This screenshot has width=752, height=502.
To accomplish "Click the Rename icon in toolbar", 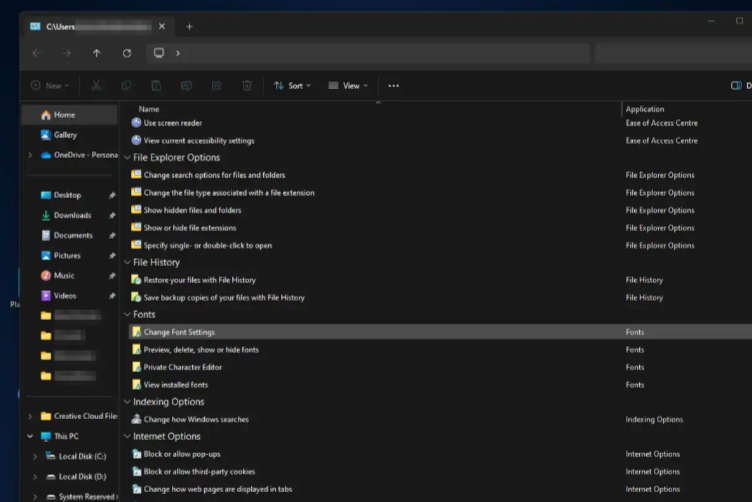I will [x=187, y=86].
